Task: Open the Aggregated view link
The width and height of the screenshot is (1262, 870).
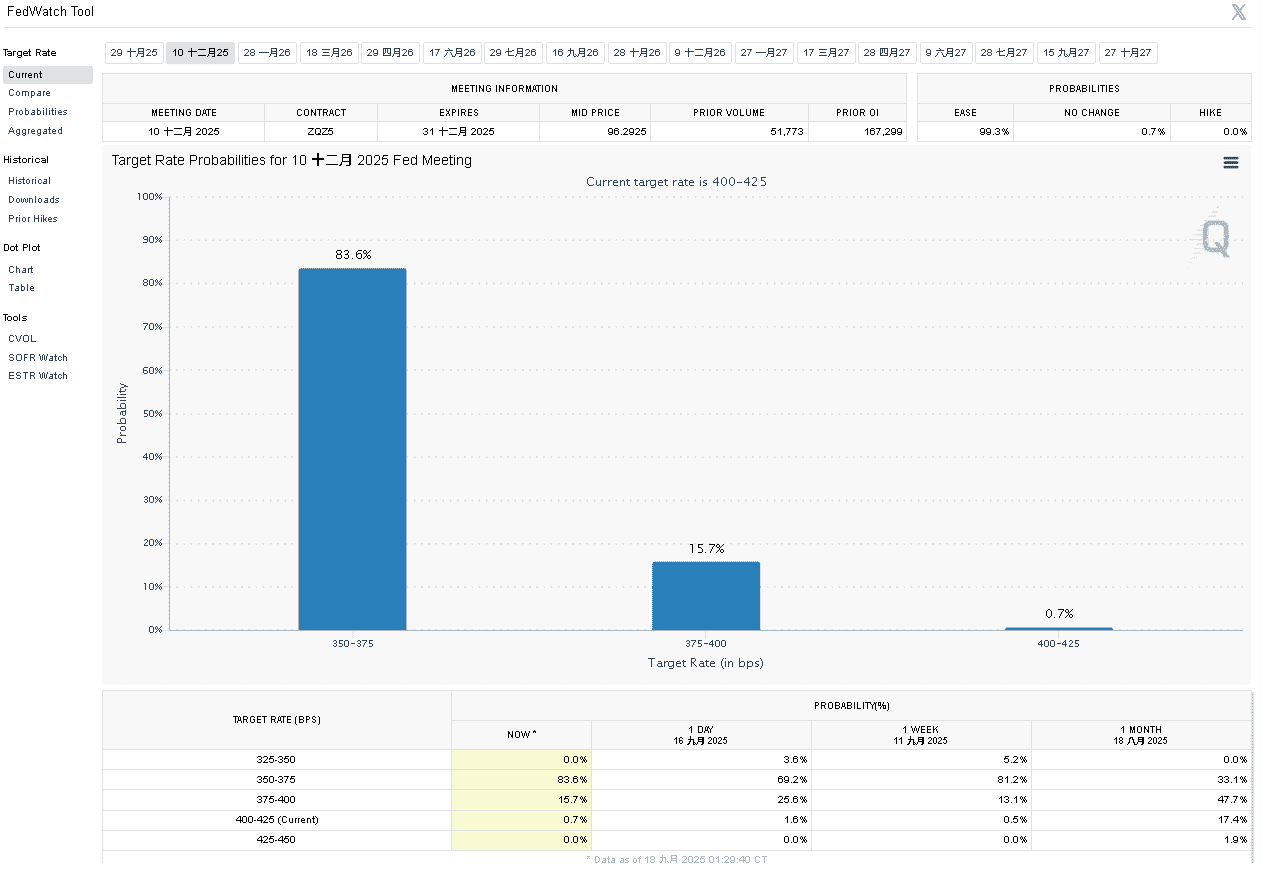Action: click(35, 131)
